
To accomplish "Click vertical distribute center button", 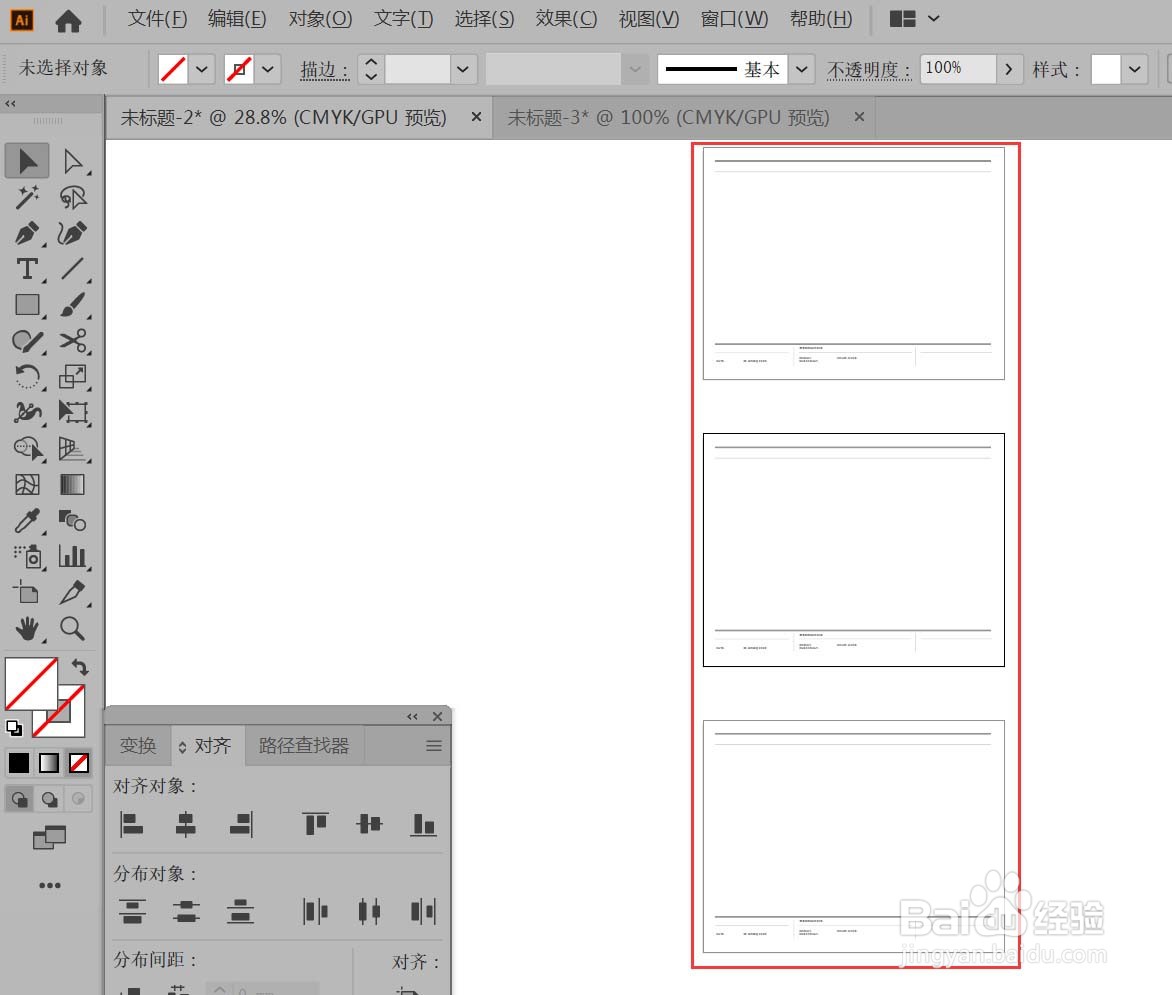I will coord(185,912).
